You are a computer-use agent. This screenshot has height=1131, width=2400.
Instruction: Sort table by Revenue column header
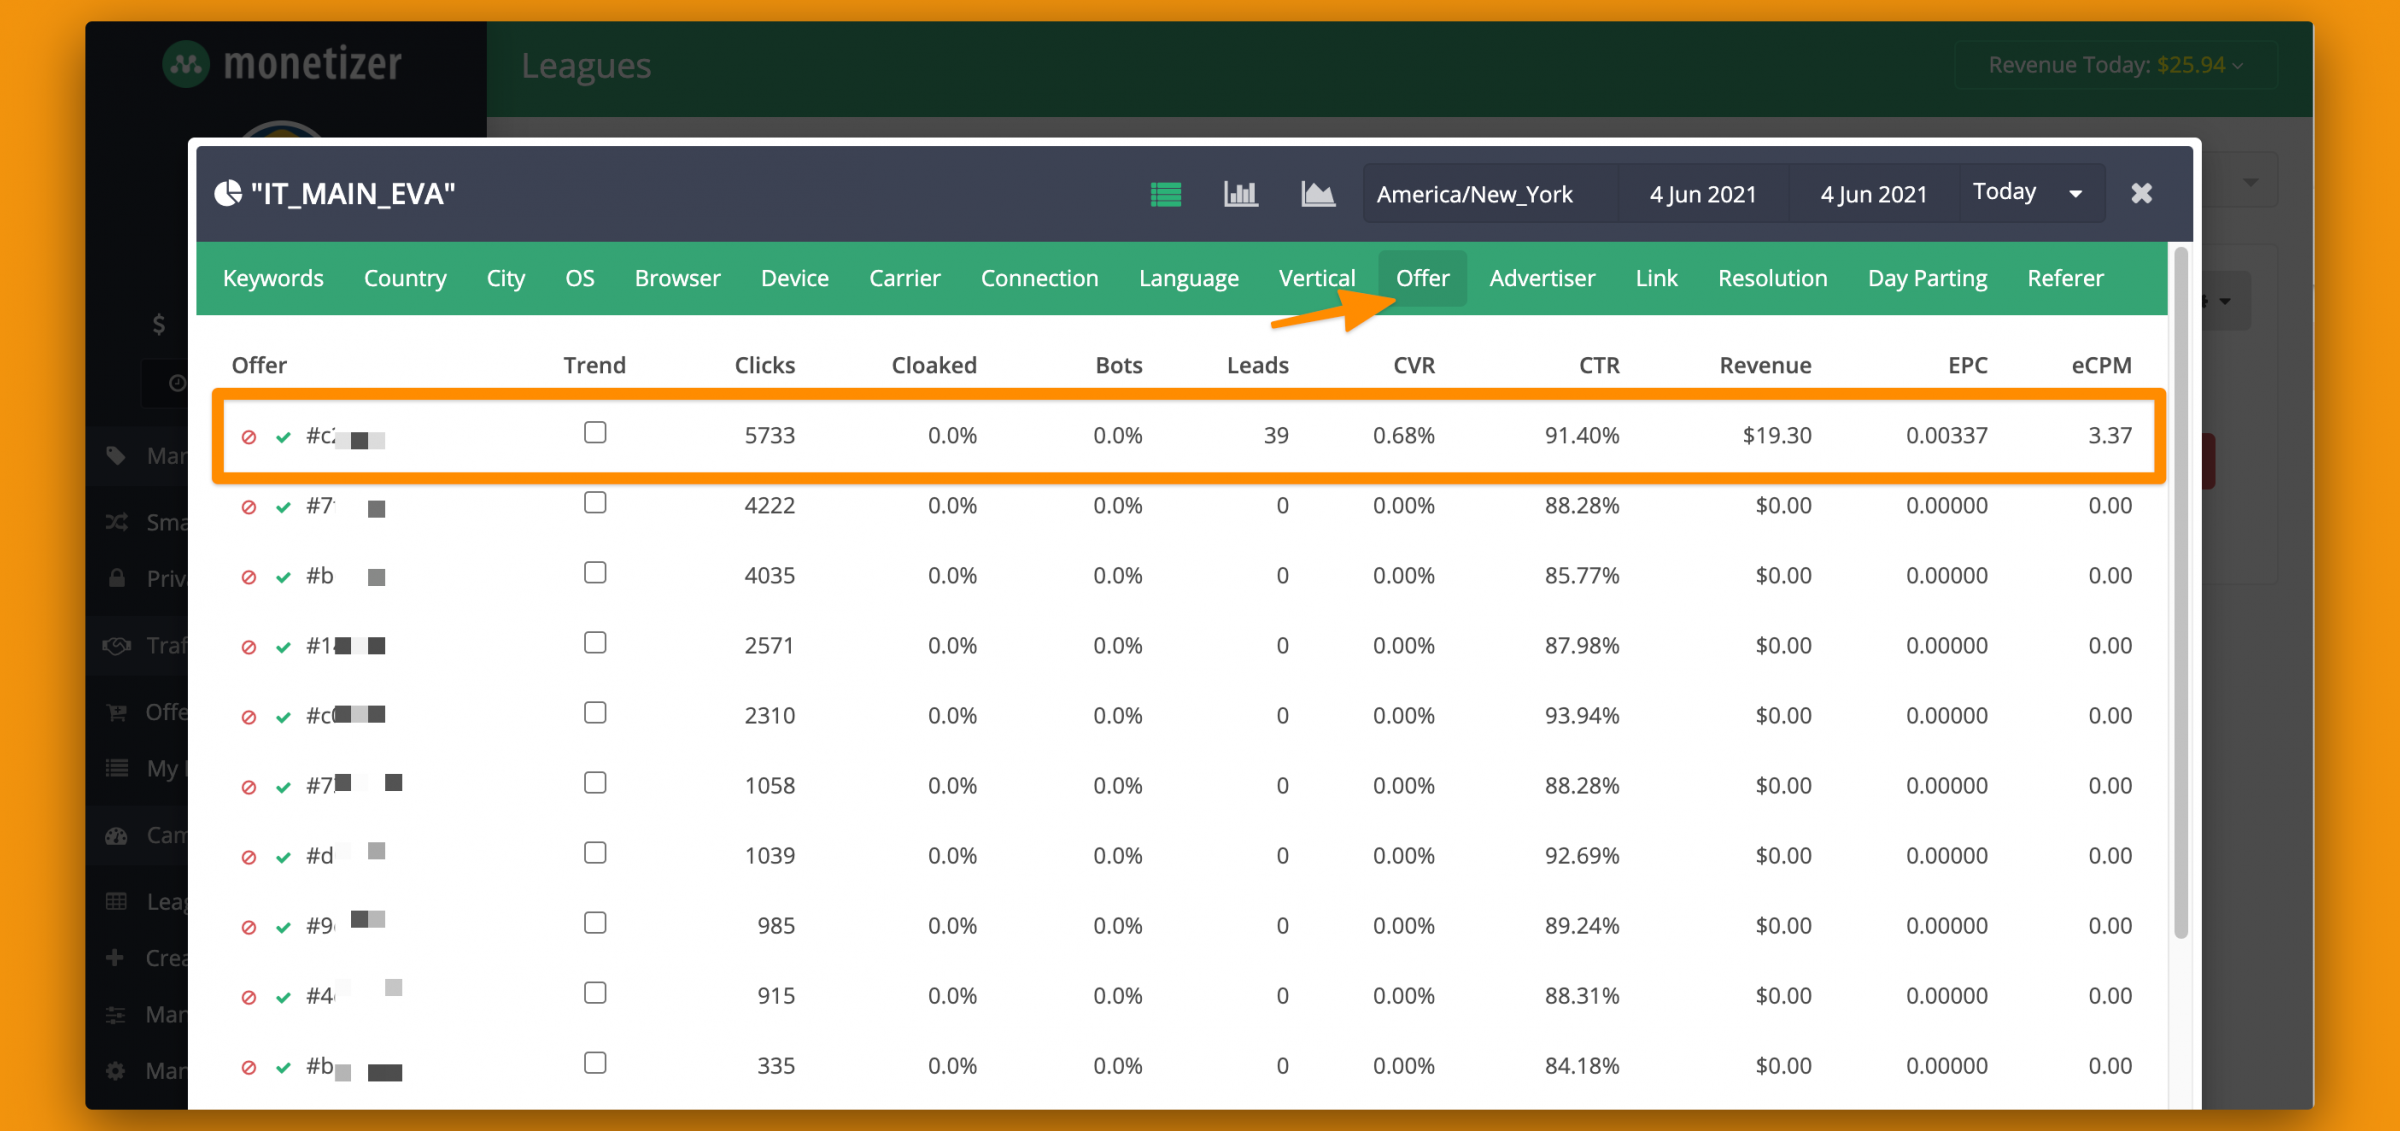[1765, 365]
